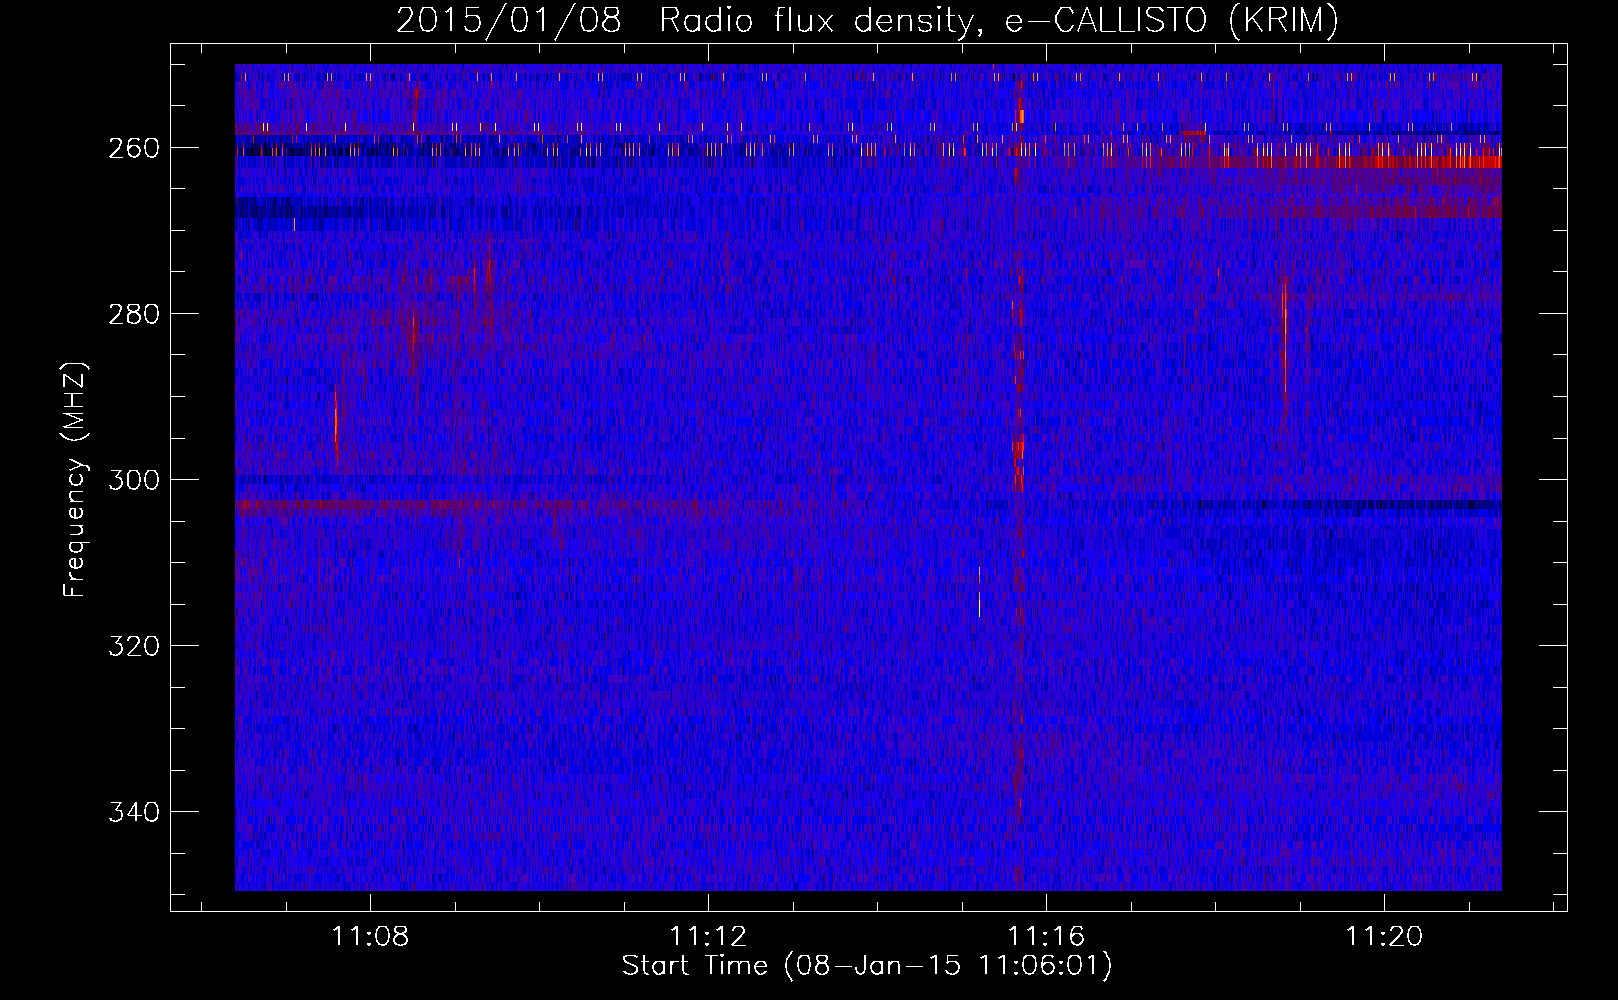Image resolution: width=1618 pixels, height=1000 pixels.
Task: Click the 'Frequency (MHZ)' axis label
Action: pyautogui.click(x=75, y=480)
